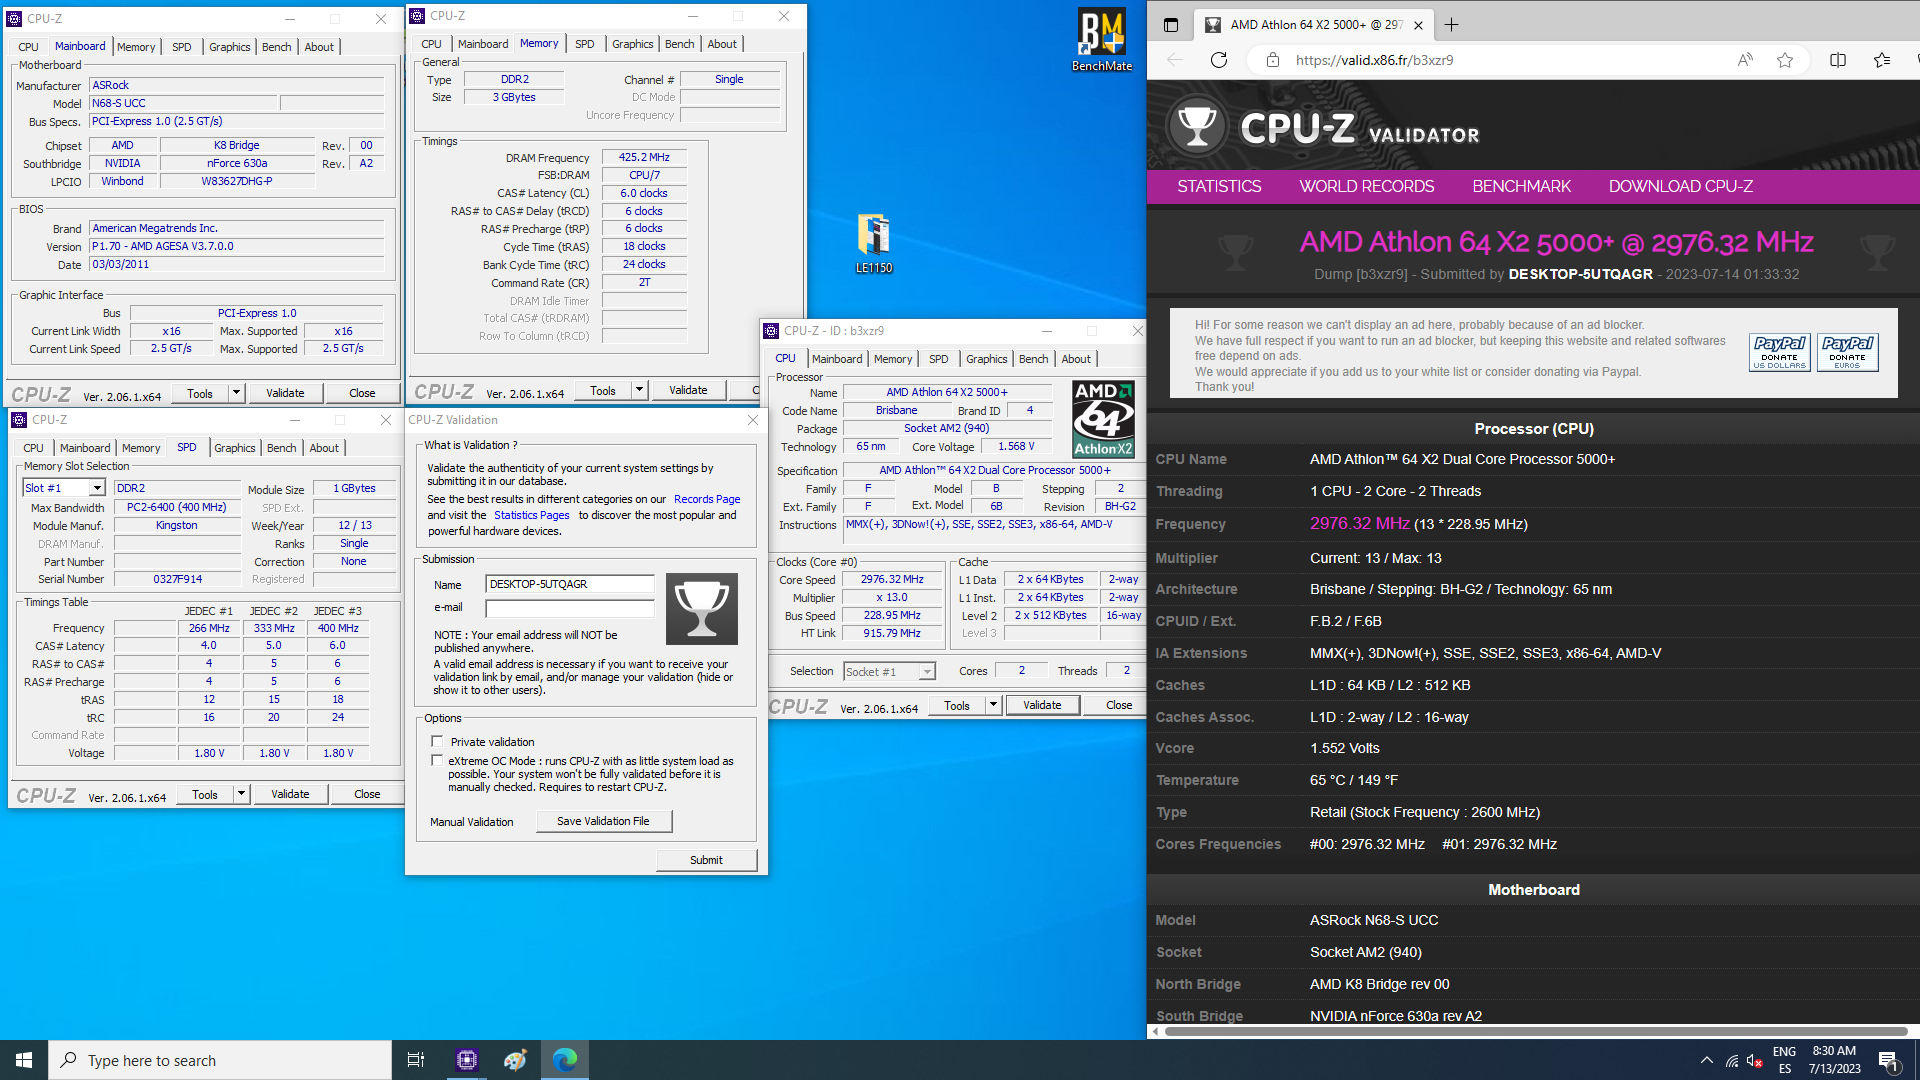Open STATISTICS menu on validator site
Viewport: 1920px width, 1080px height.
1219,186
